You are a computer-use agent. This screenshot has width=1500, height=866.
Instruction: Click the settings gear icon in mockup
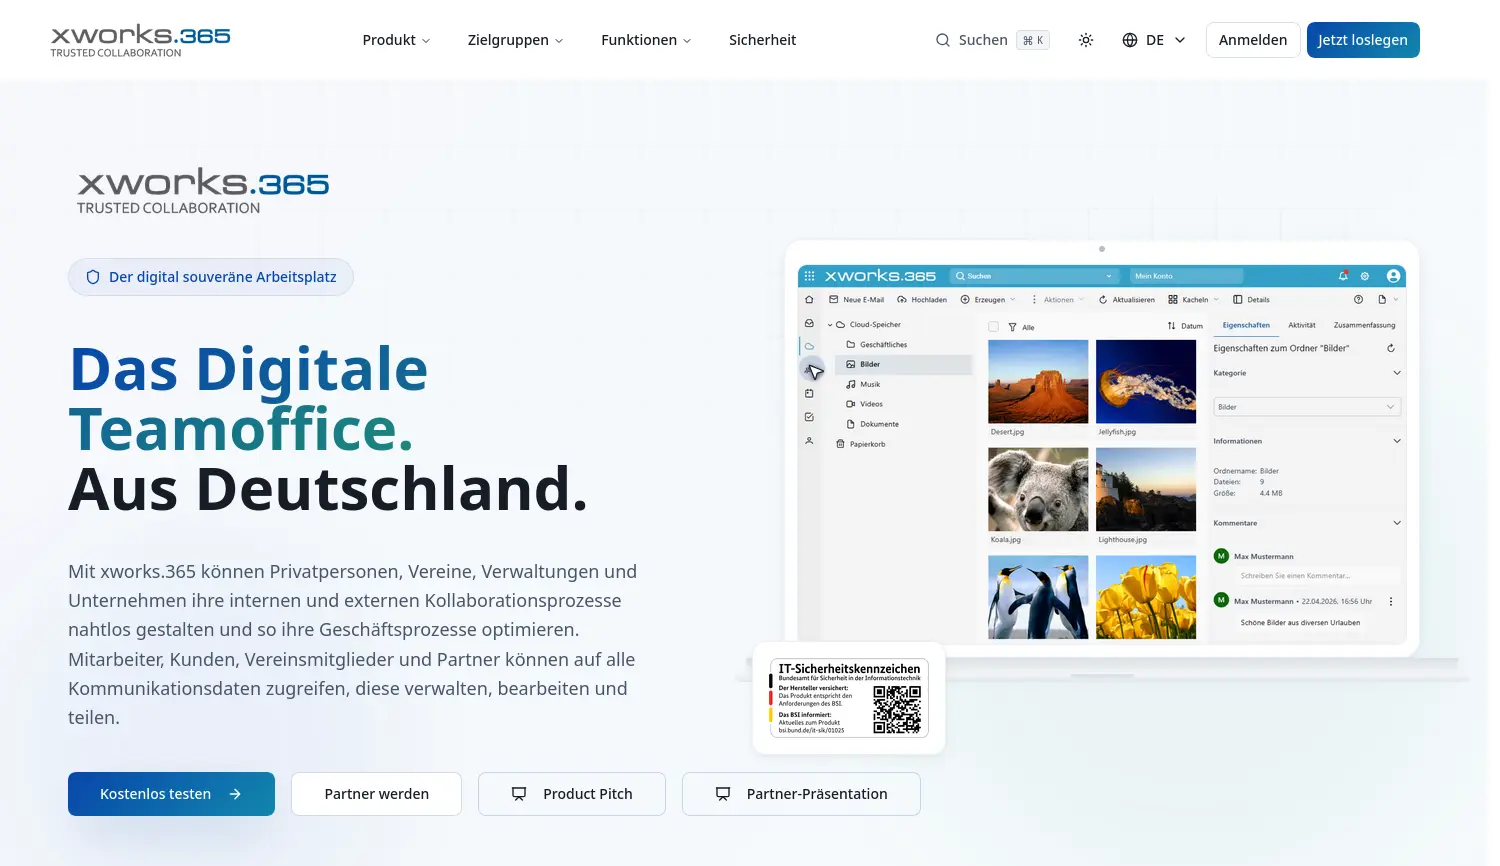pos(1365,276)
